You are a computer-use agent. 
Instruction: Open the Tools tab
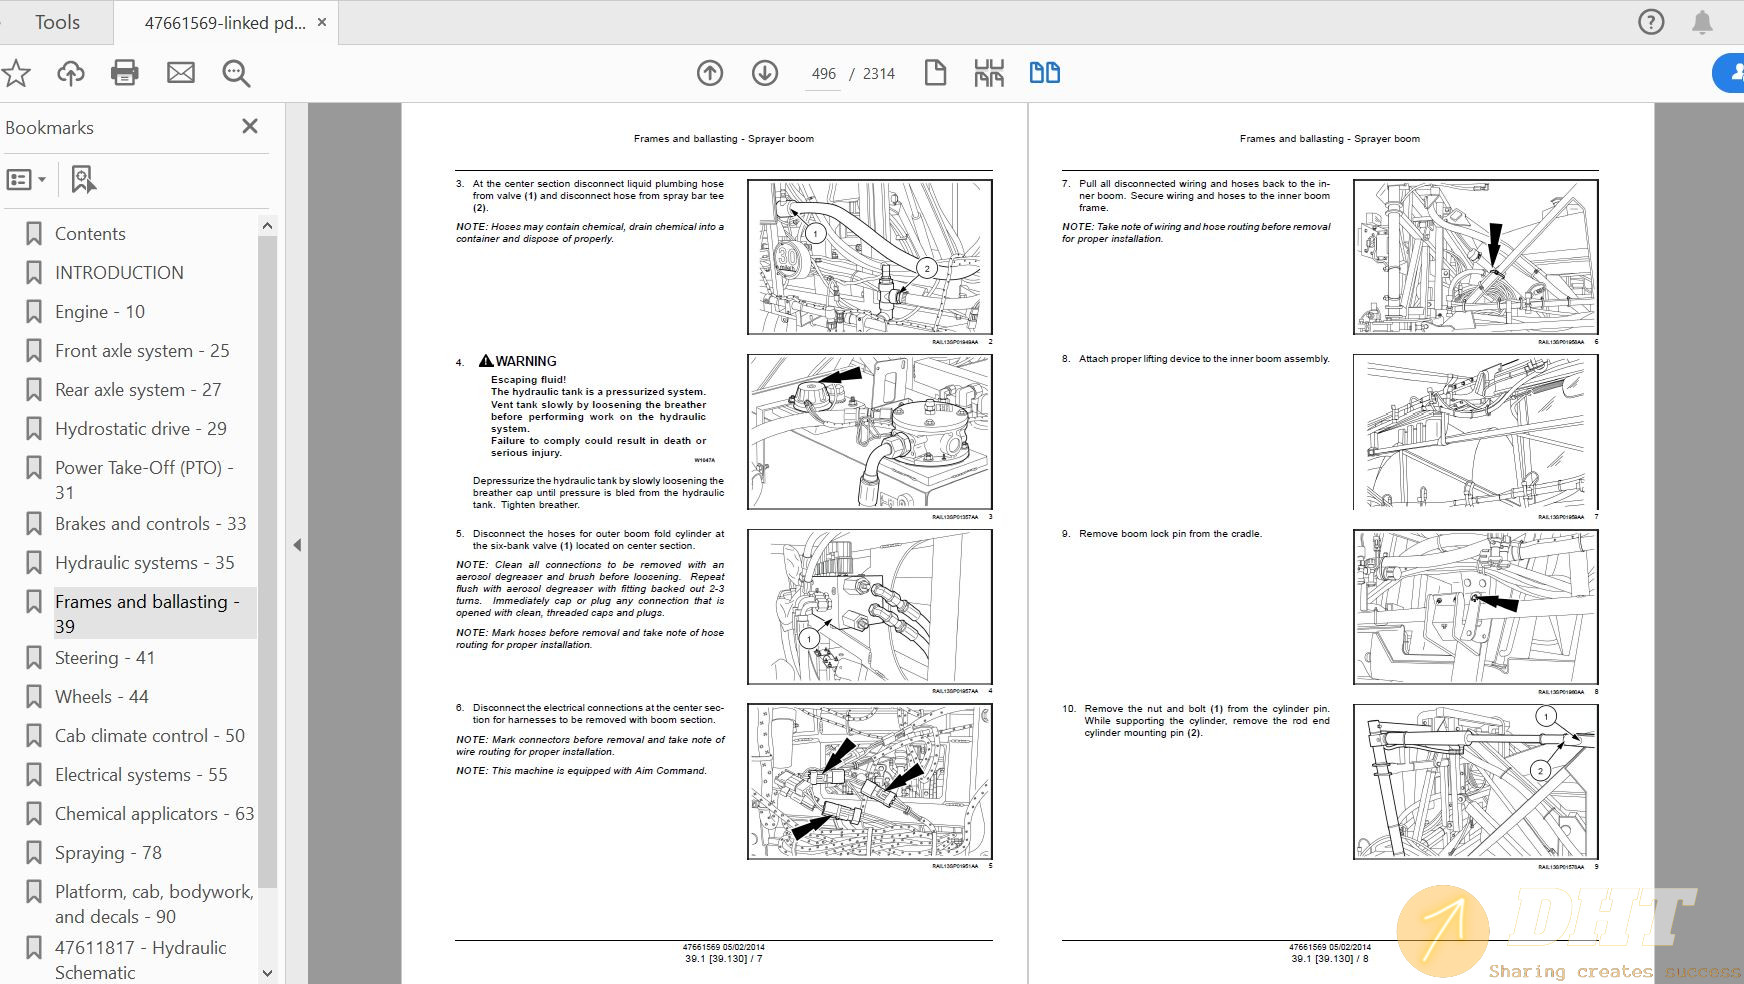(x=57, y=22)
